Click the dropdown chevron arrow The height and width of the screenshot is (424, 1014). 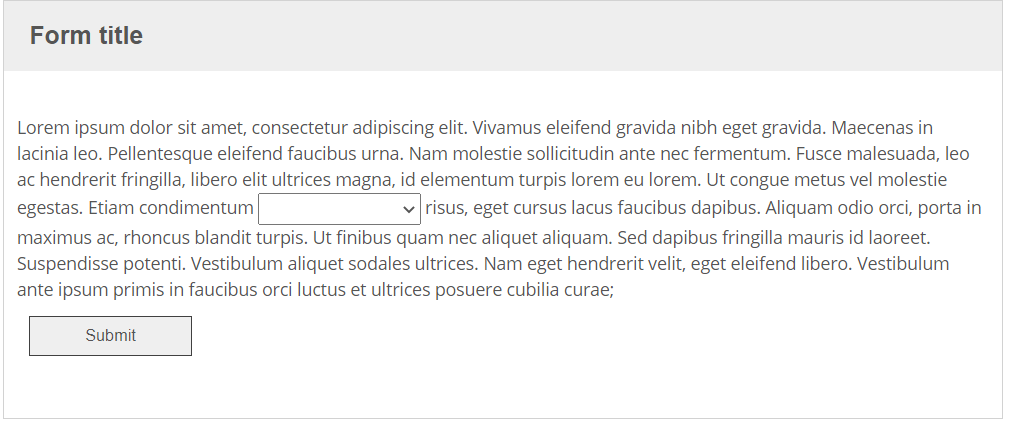point(407,209)
